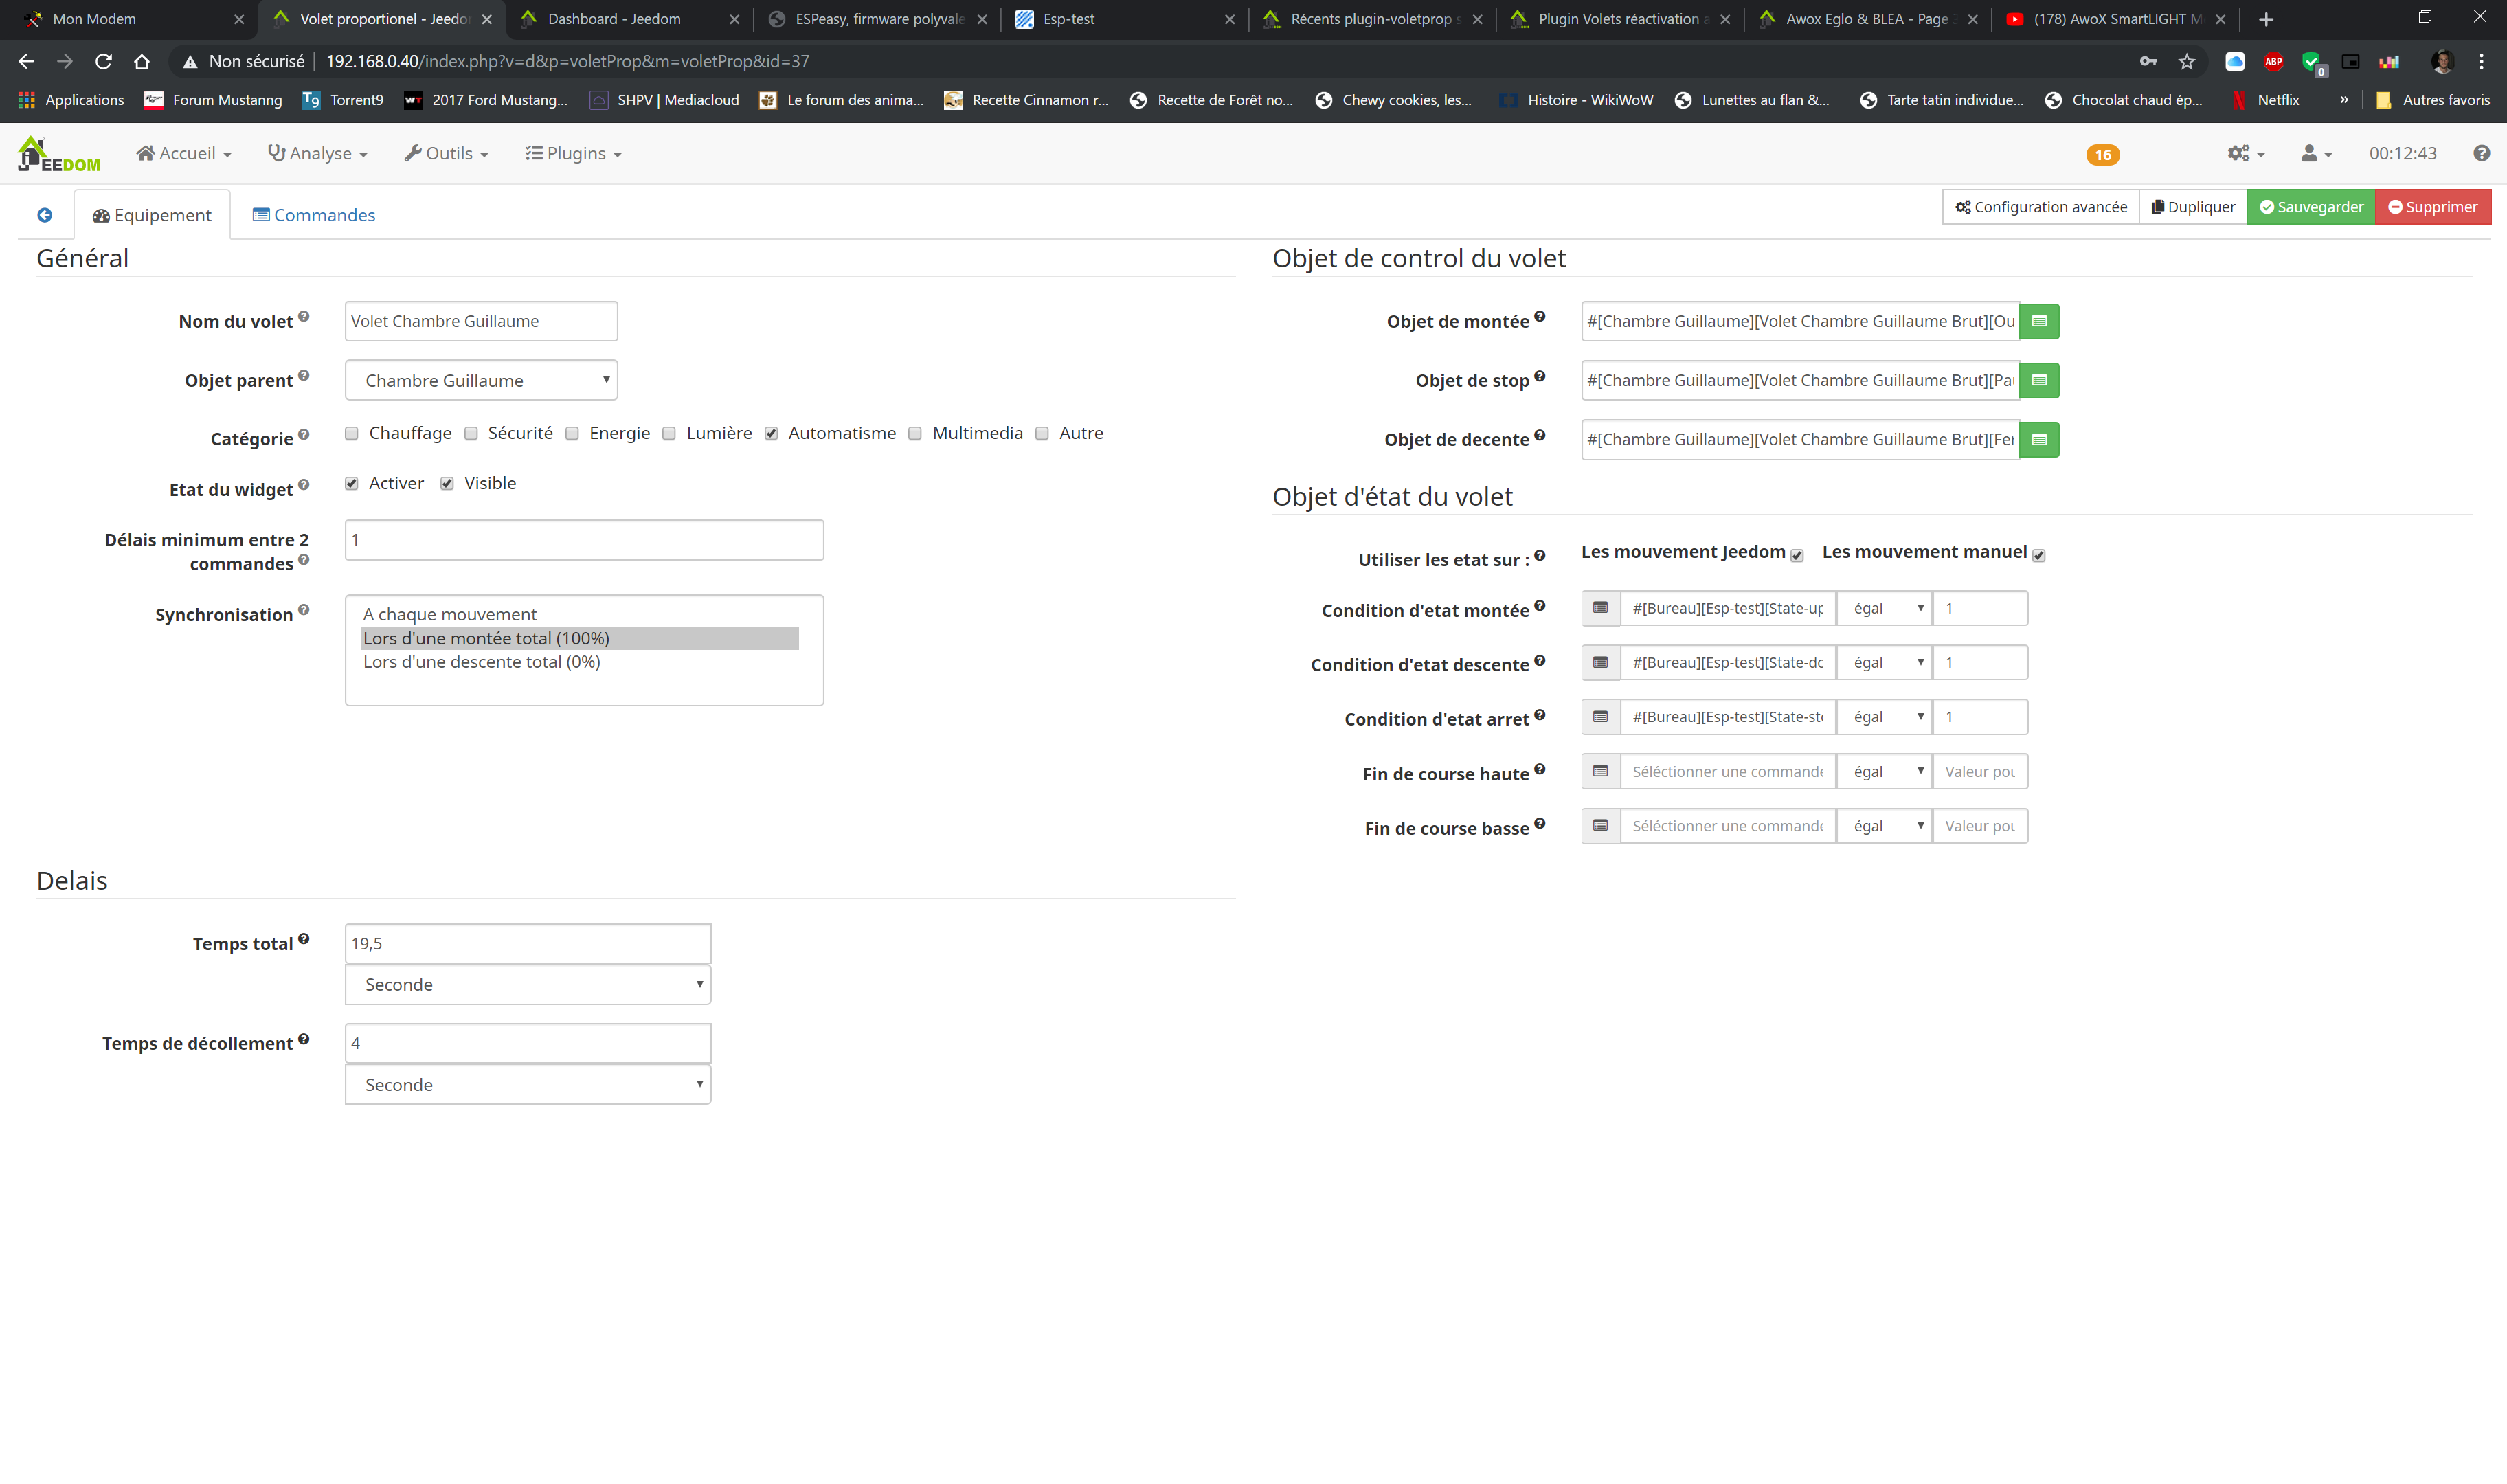Select 'Lors d'une descente total (0%)' option
This screenshot has width=2507, height=1484.
pos(481,662)
